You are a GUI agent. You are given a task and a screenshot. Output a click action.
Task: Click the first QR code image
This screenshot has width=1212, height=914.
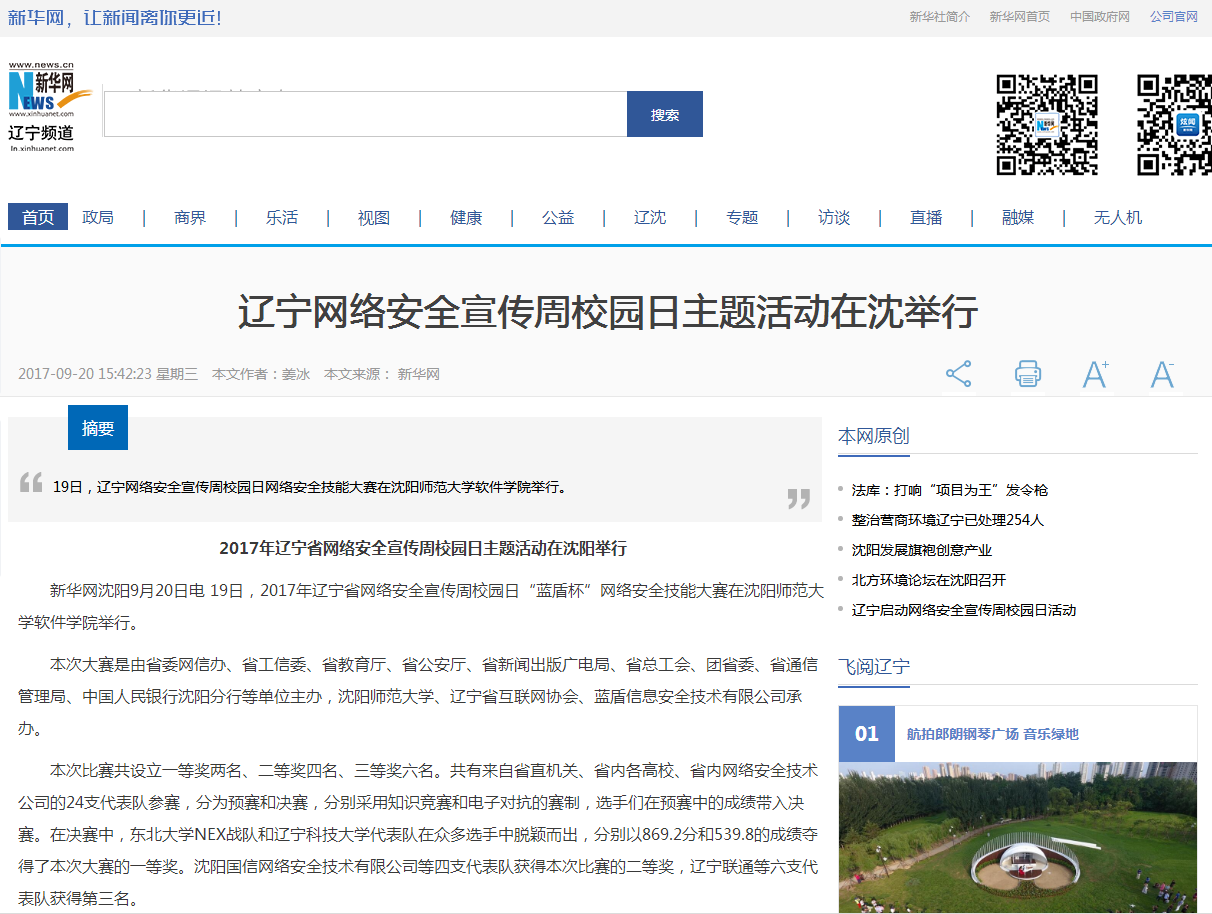point(1047,125)
